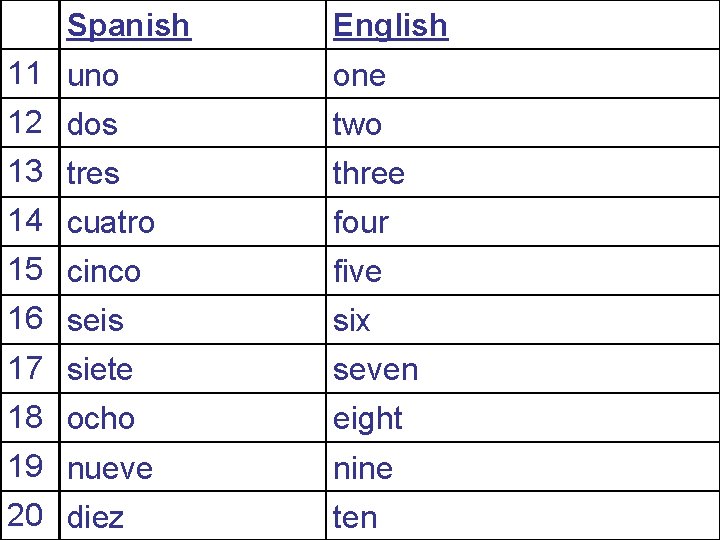Click the English word ten
The width and height of the screenshot is (720, 540).
355,517
